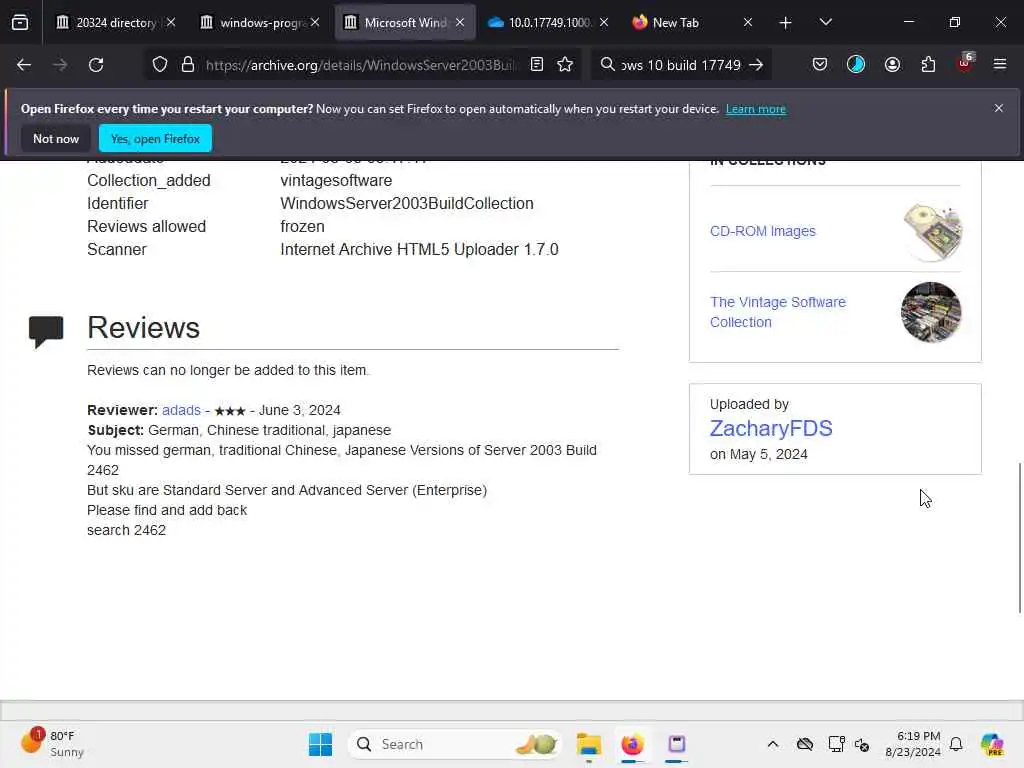
Task: Click Yes, open Firefox button
Action: [x=155, y=139]
